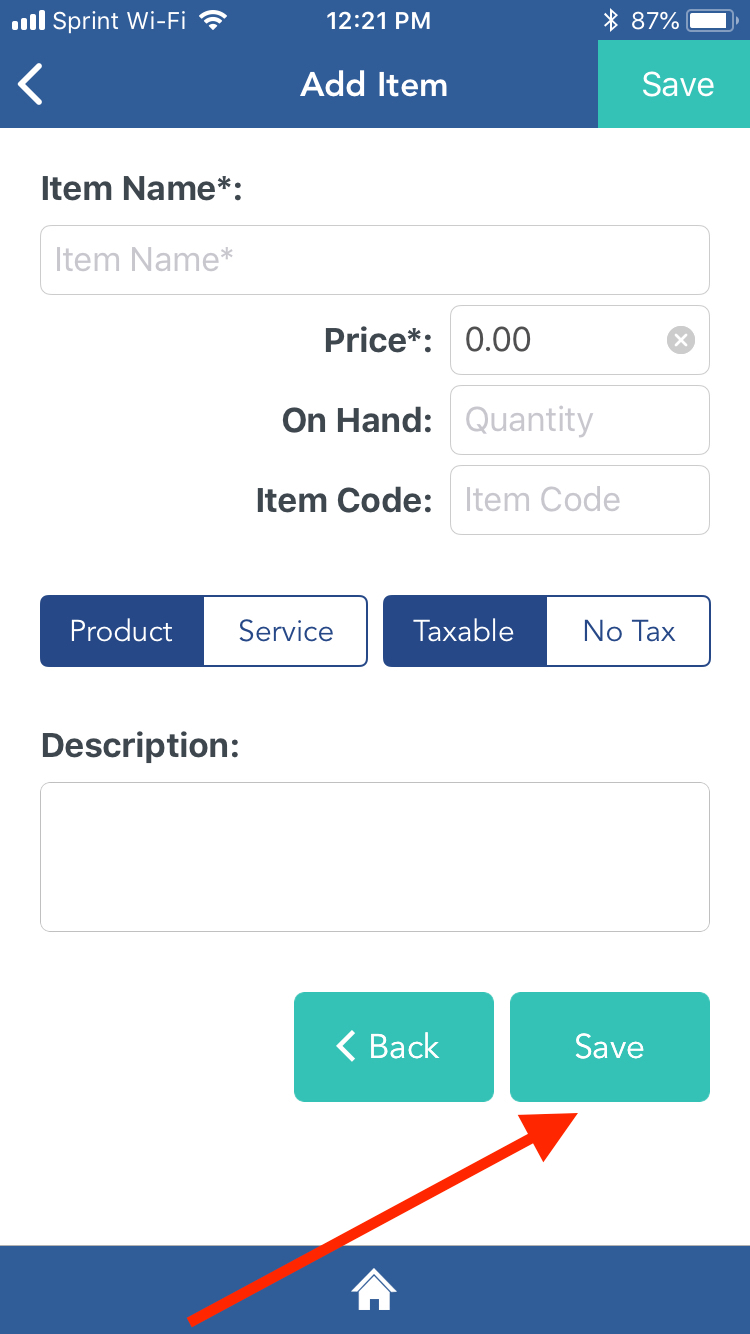Screen dimensions: 750x1334
Task: Focus the Item Name text field
Action: pyautogui.click(x=375, y=260)
